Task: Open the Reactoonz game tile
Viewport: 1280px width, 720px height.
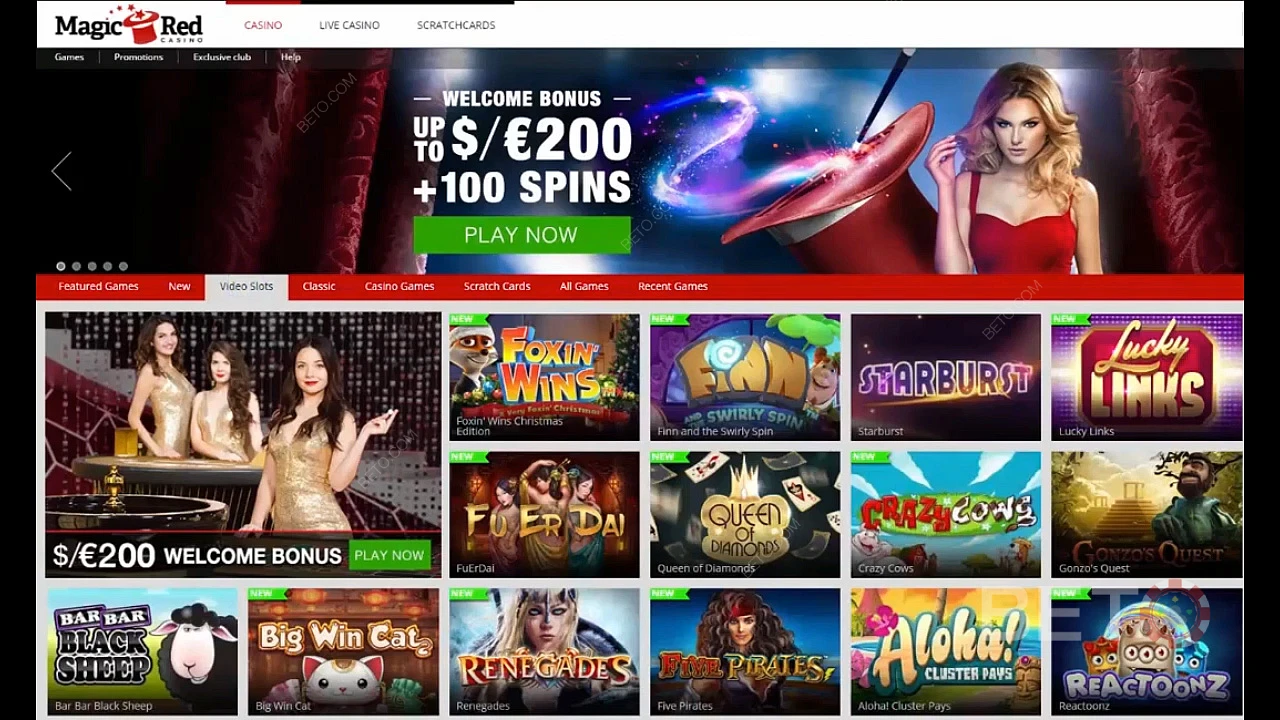Action: (1146, 651)
